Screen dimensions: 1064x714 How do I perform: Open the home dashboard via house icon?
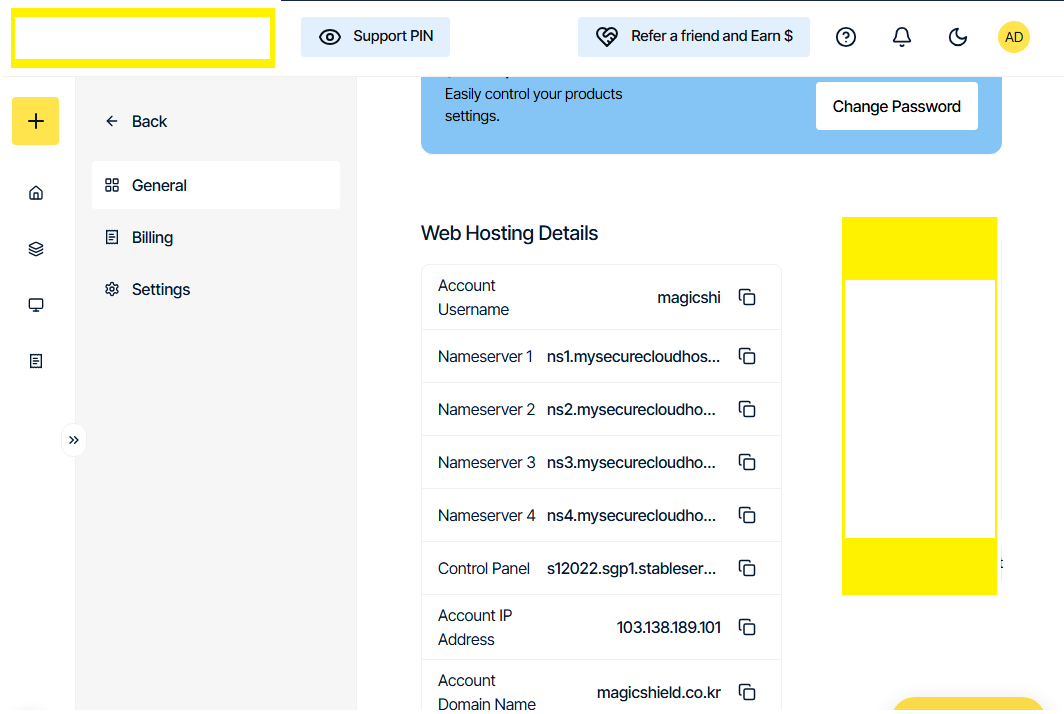[35, 192]
